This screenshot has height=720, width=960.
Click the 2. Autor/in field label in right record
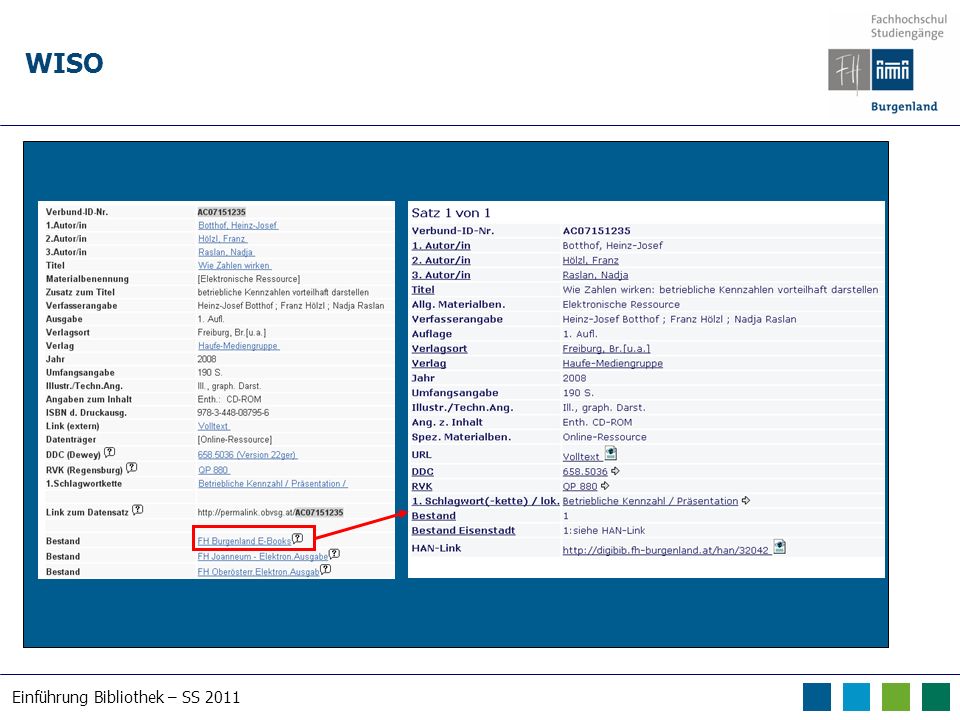click(441, 260)
